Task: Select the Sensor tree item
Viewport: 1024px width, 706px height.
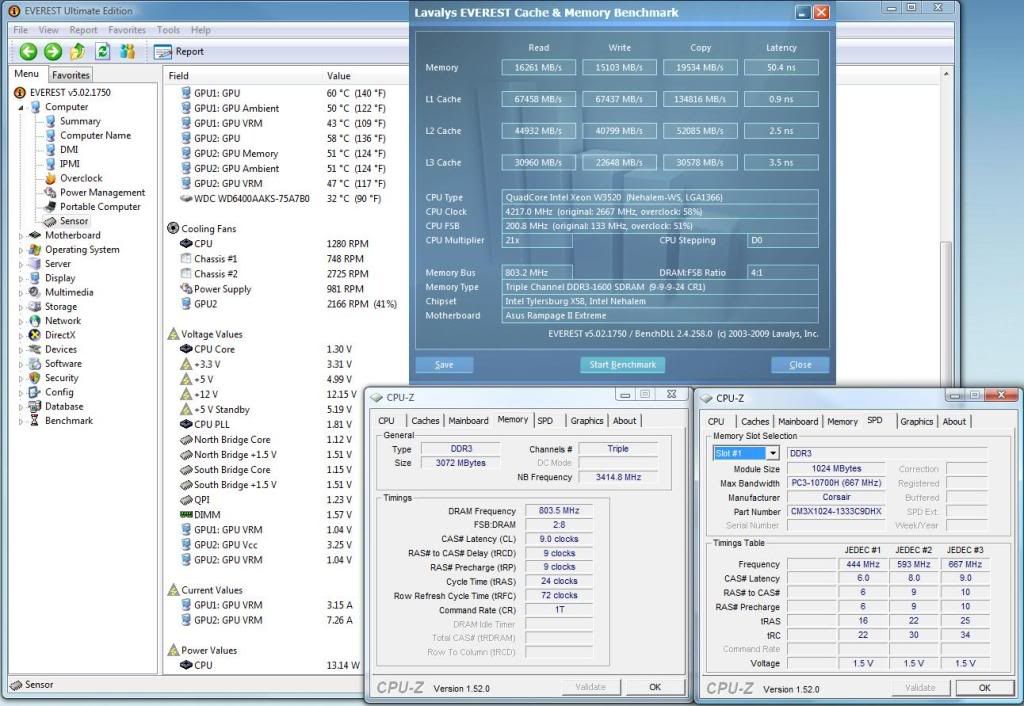Action: [74, 221]
